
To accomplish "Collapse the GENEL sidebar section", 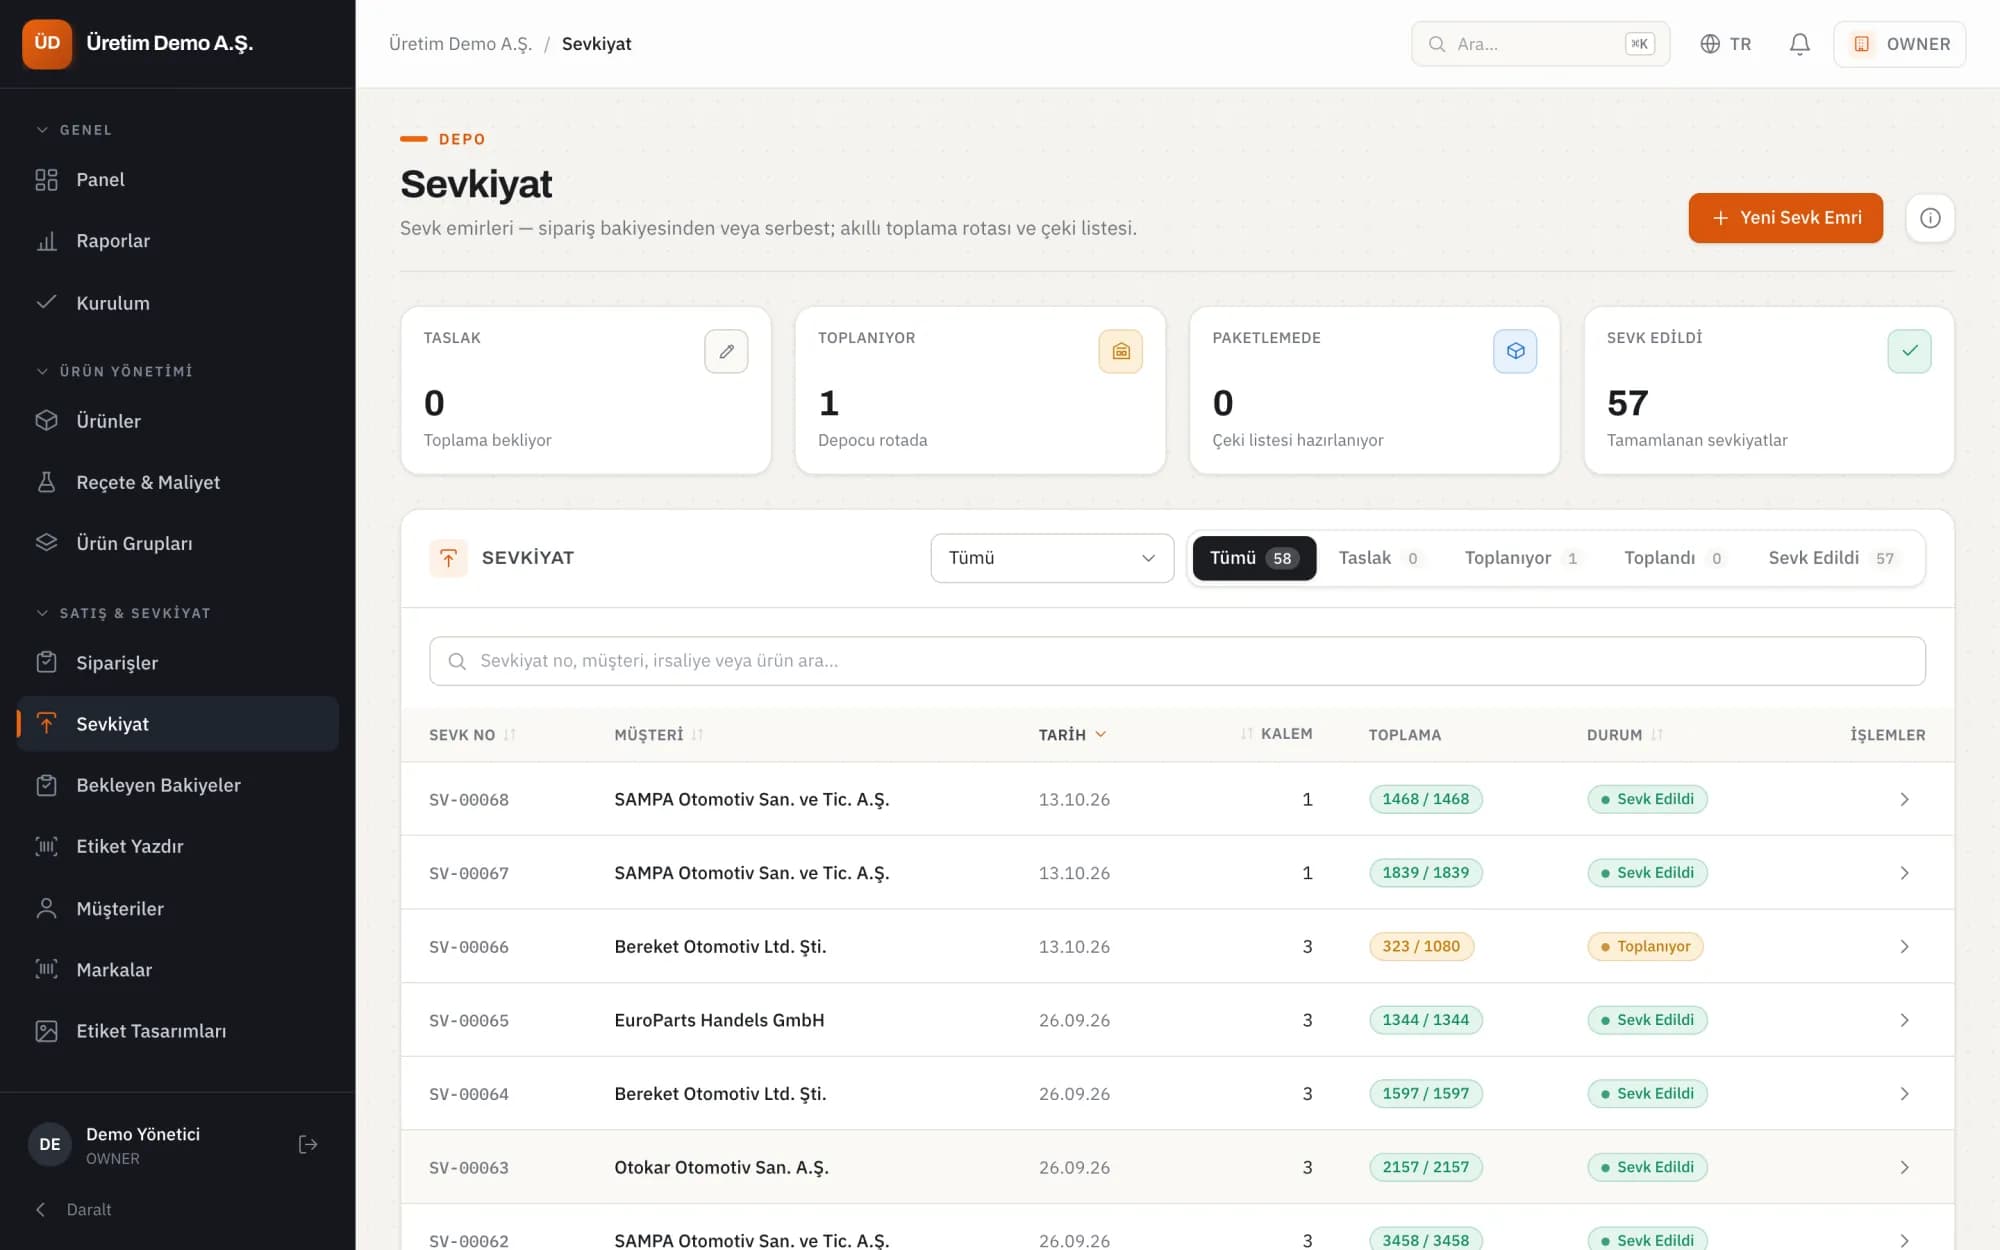I will (75, 130).
